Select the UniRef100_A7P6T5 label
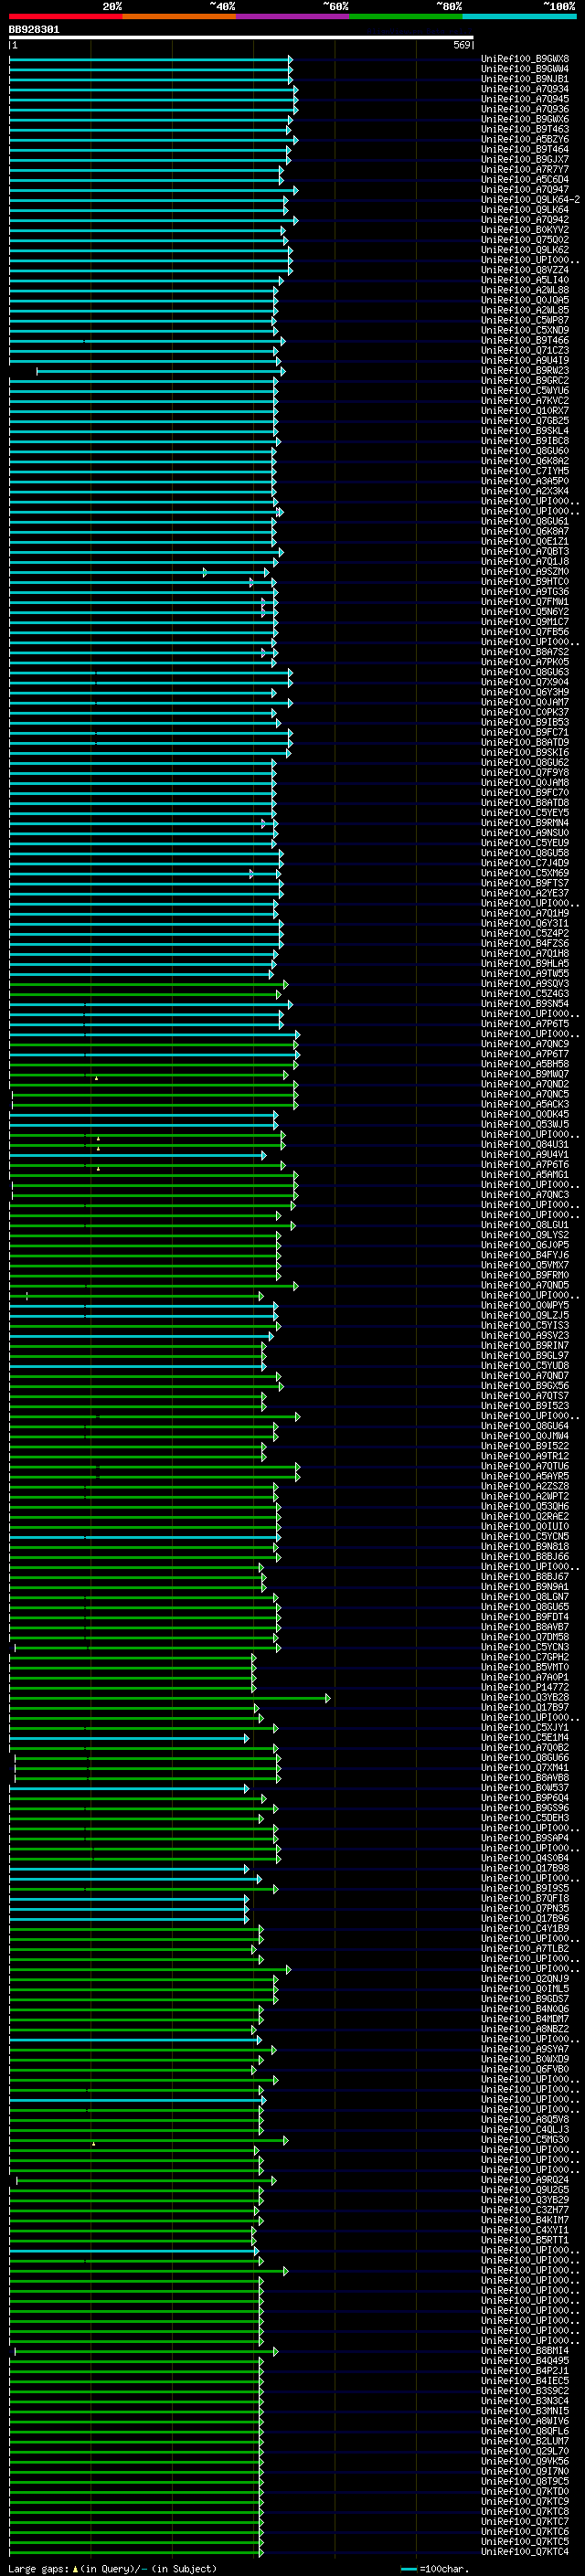The image size is (585, 2576). click(525, 1024)
